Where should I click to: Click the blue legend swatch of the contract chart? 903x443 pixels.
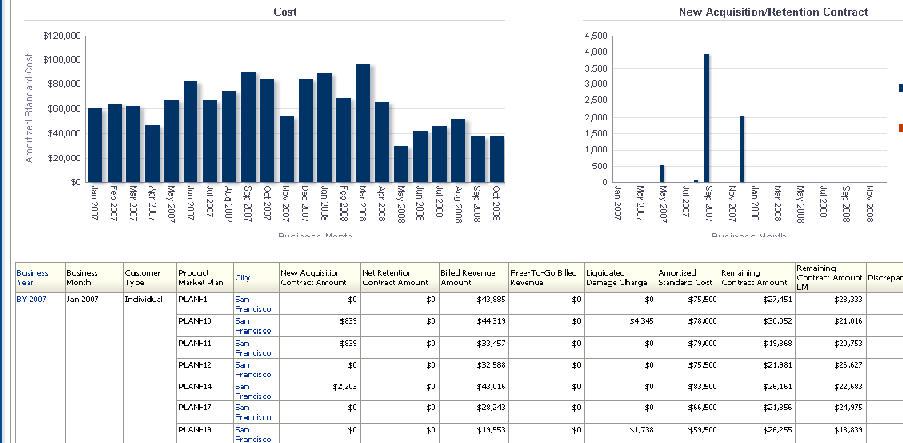(900, 88)
